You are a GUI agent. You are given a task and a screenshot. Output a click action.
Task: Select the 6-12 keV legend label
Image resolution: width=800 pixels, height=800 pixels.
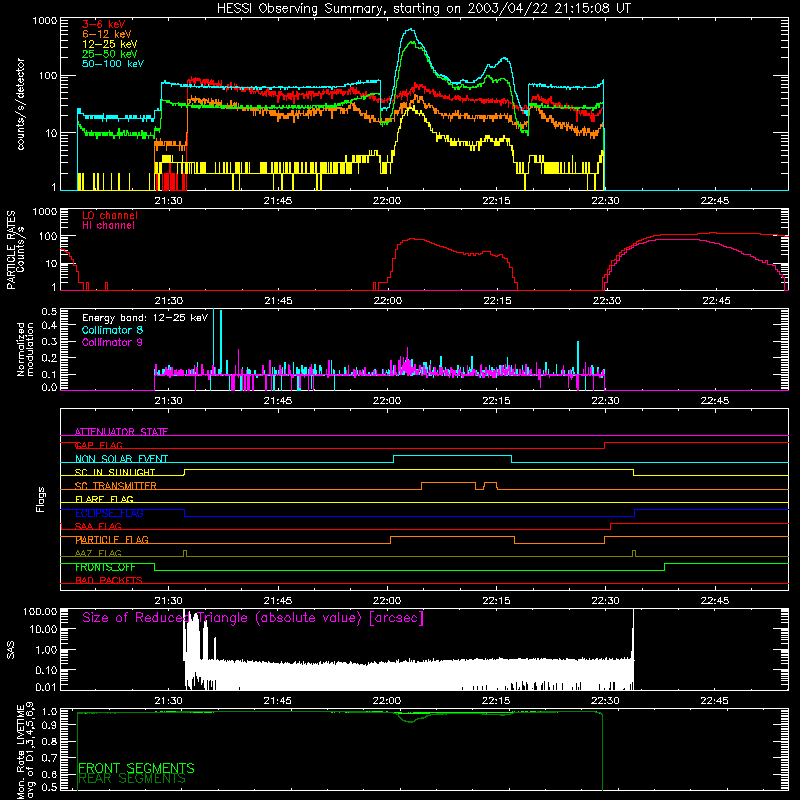pyautogui.click(x=107, y=34)
